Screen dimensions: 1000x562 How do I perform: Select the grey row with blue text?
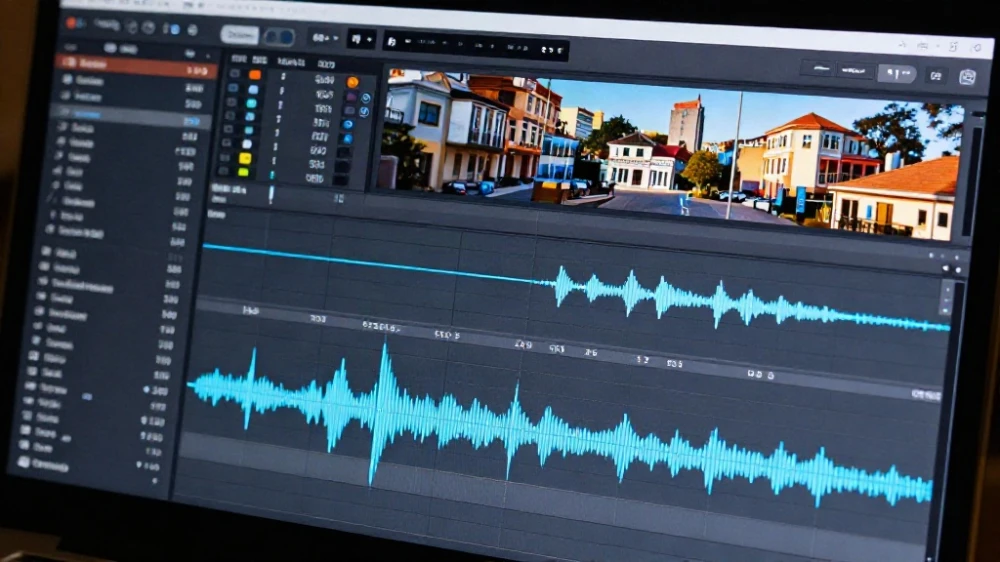pos(133,116)
